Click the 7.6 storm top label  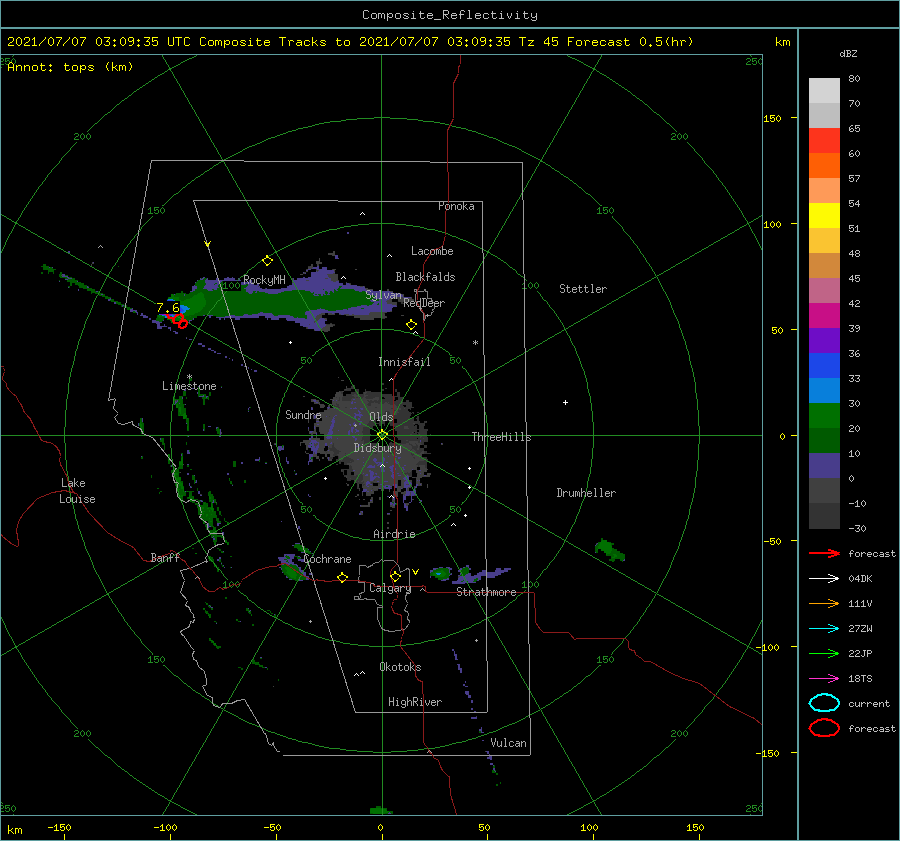[x=168, y=308]
